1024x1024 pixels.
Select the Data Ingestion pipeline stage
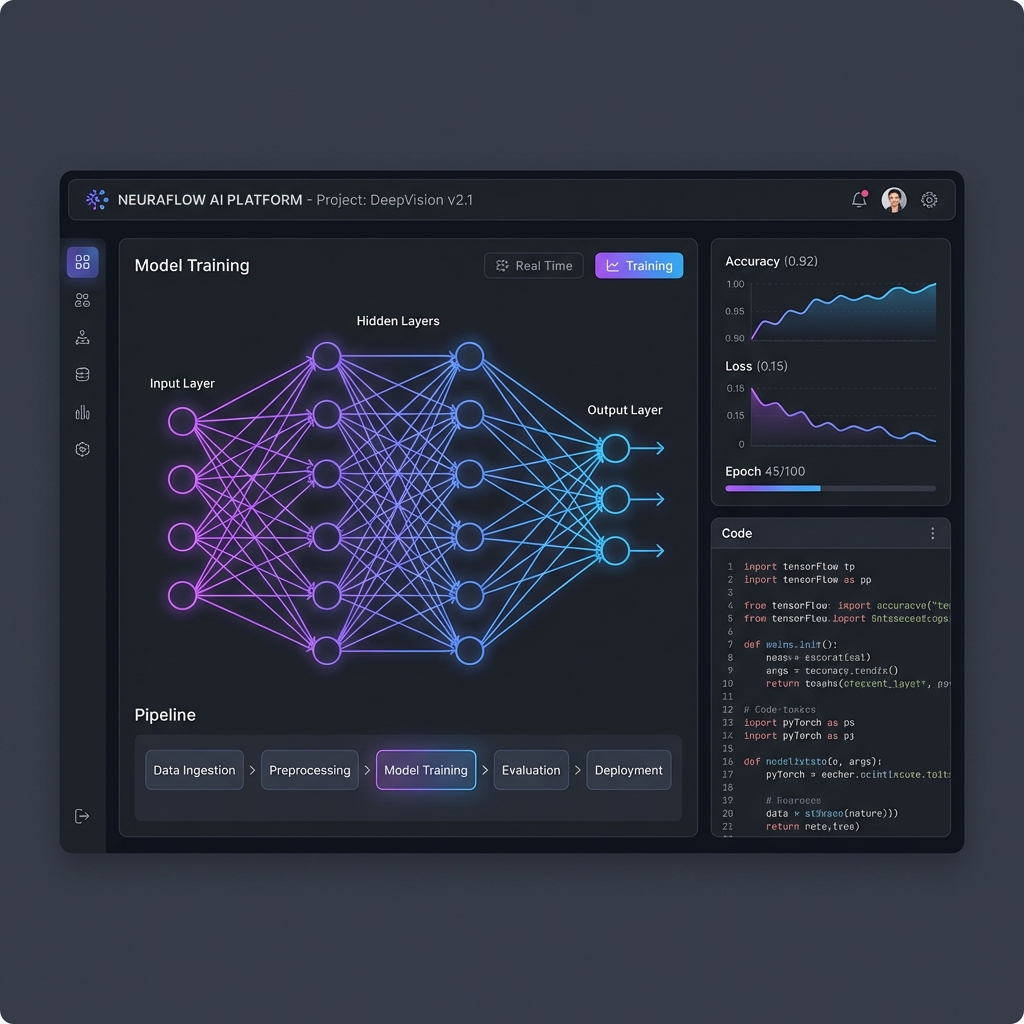[x=194, y=770]
